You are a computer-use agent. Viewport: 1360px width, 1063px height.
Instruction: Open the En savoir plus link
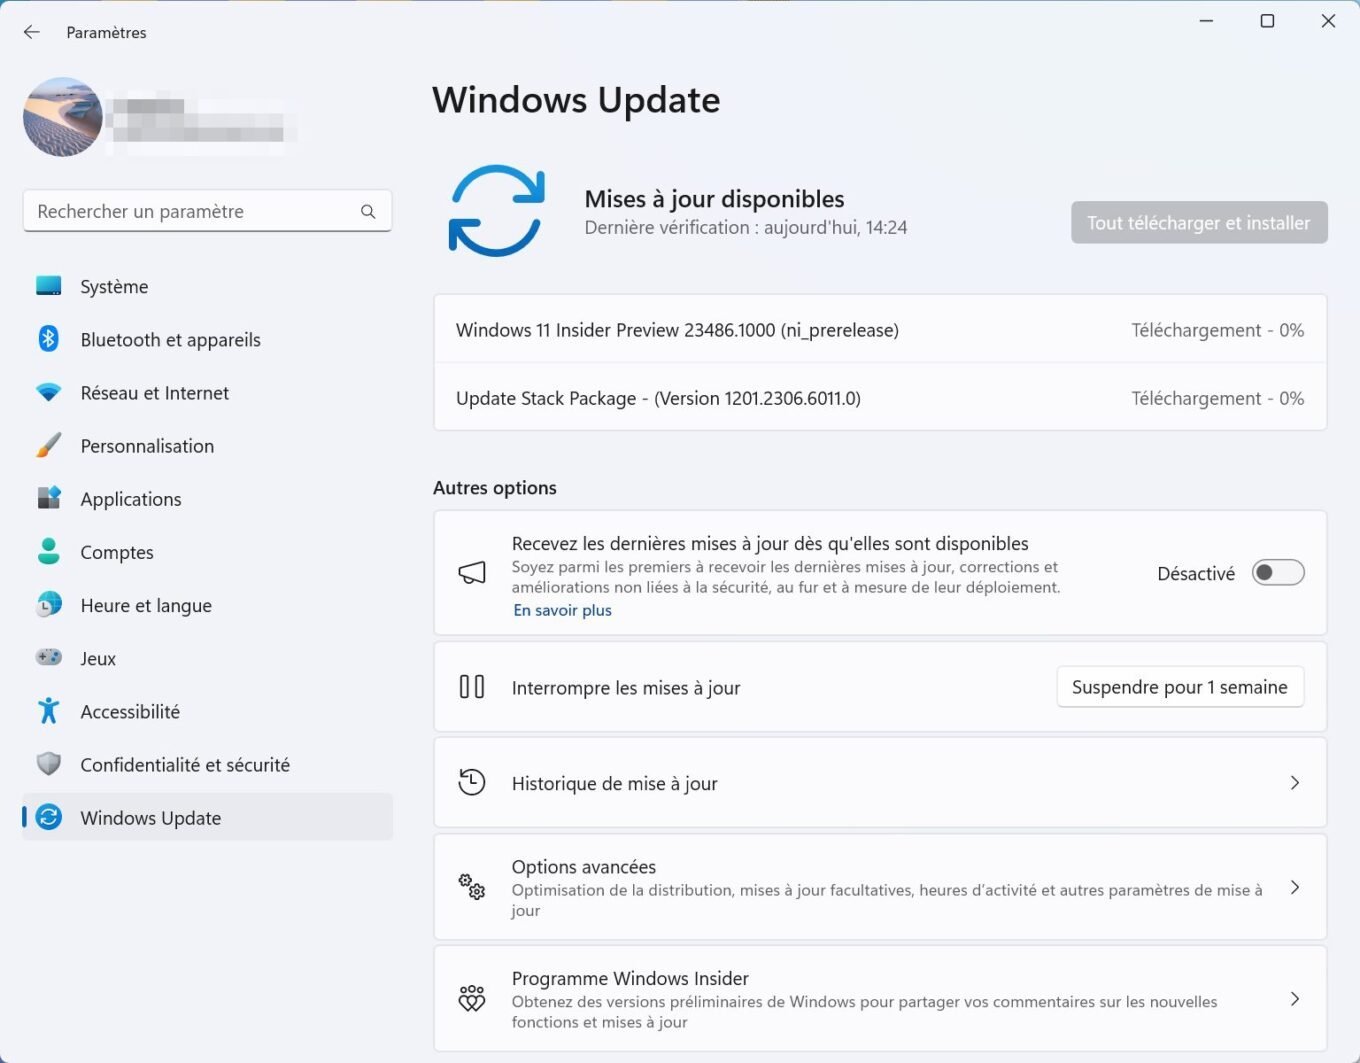click(x=563, y=610)
